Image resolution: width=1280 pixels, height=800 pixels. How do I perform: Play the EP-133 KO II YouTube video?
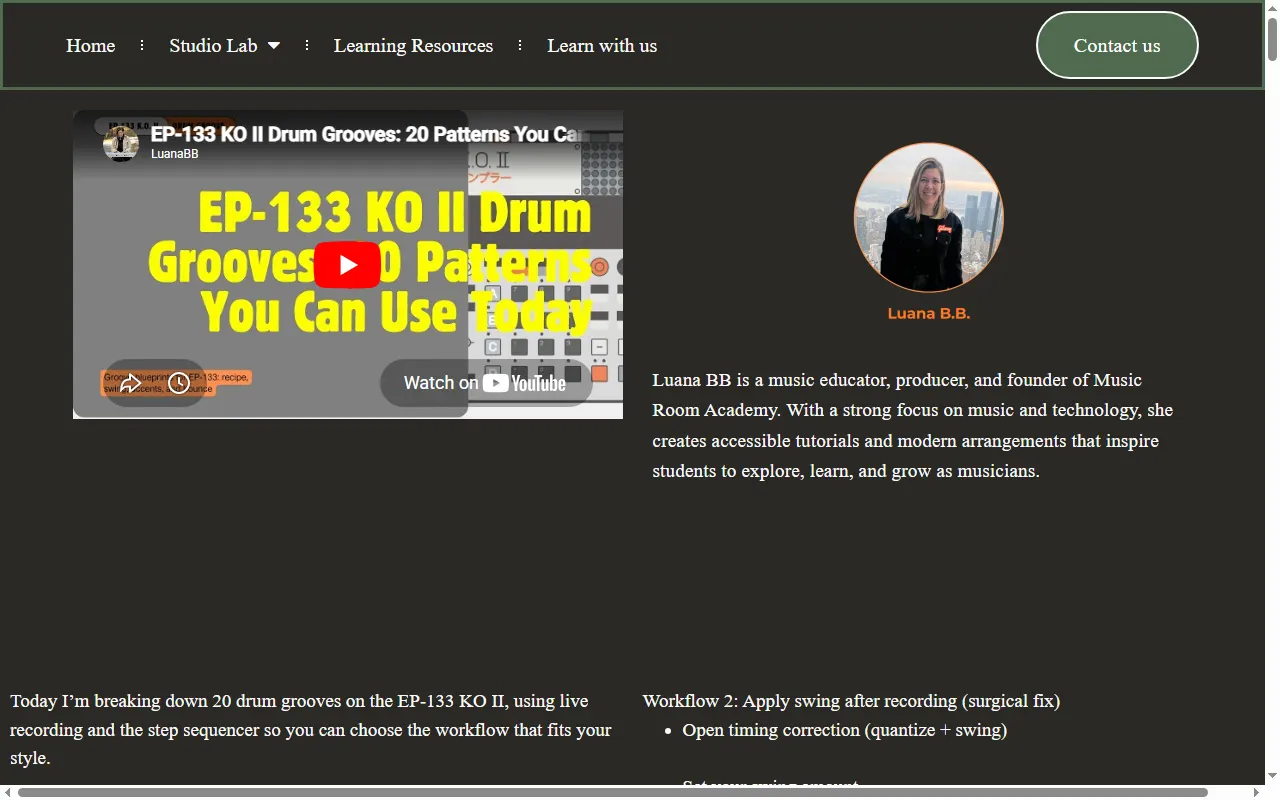tap(347, 265)
